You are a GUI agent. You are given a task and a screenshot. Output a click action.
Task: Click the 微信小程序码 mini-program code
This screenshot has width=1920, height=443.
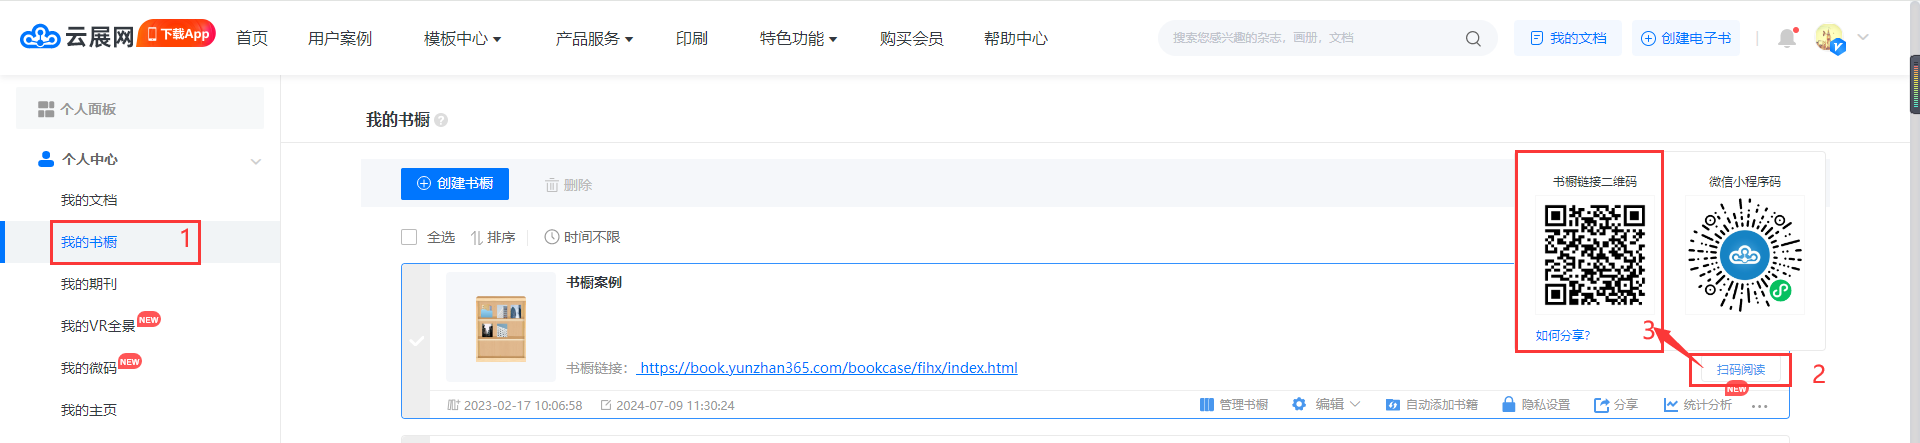pyautogui.click(x=1745, y=254)
